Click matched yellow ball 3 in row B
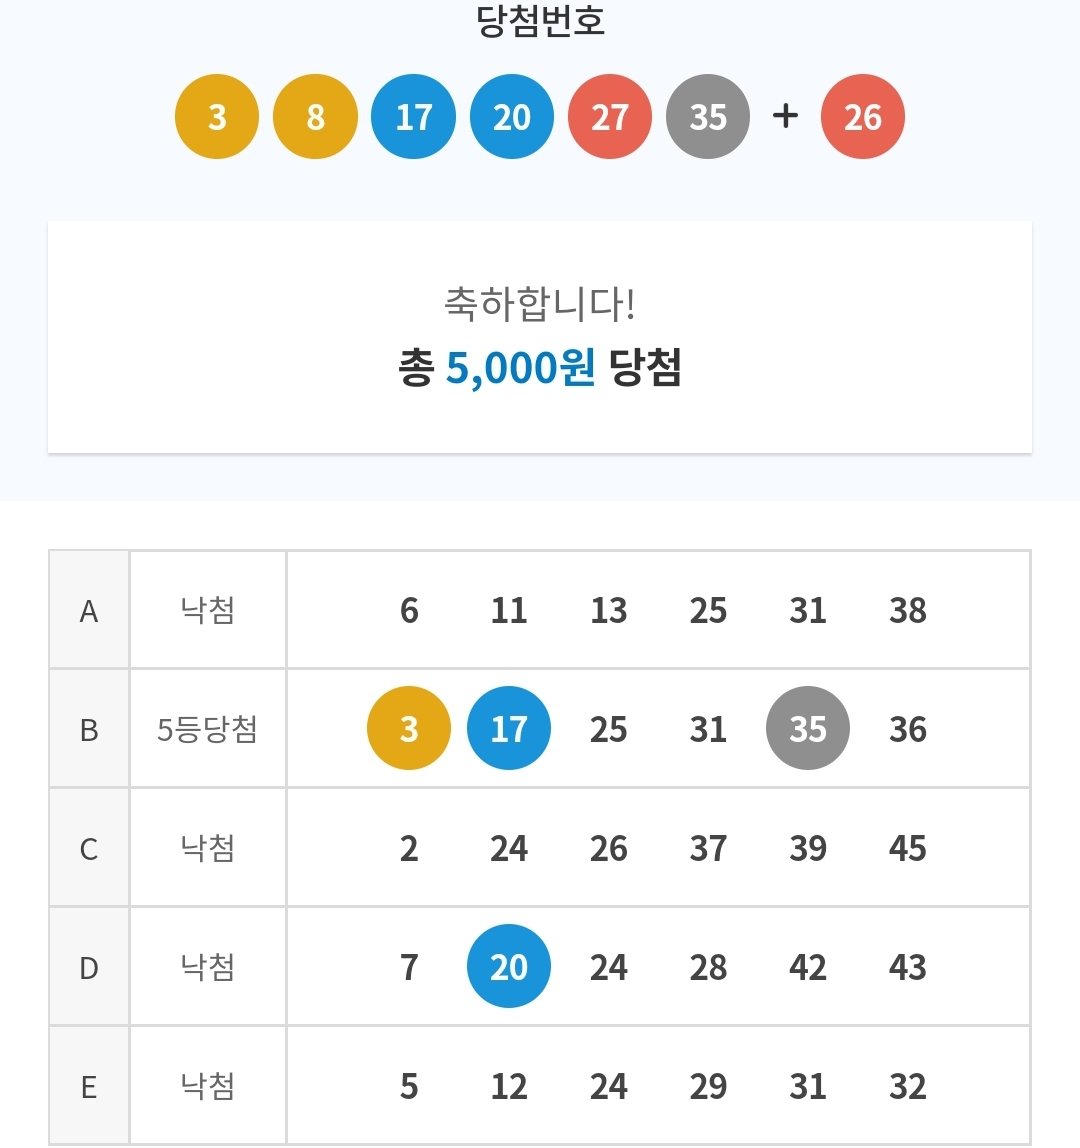 [x=409, y=729]
